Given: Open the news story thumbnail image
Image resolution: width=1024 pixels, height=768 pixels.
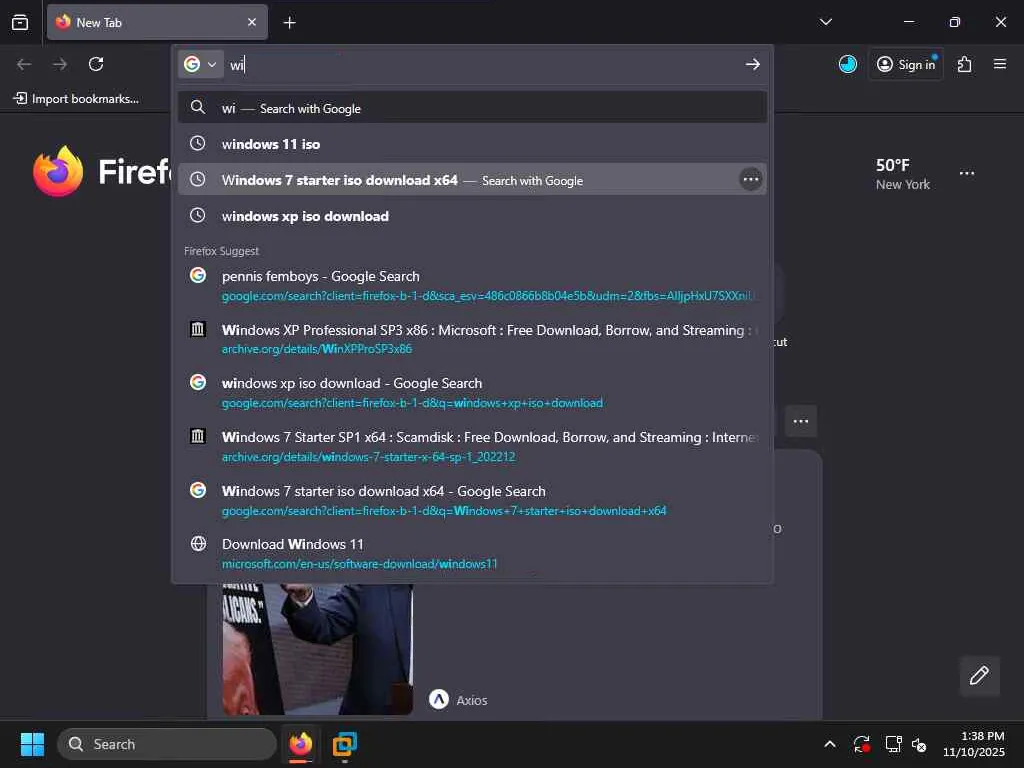Looking at the screenshot, I should coord(317,649).
